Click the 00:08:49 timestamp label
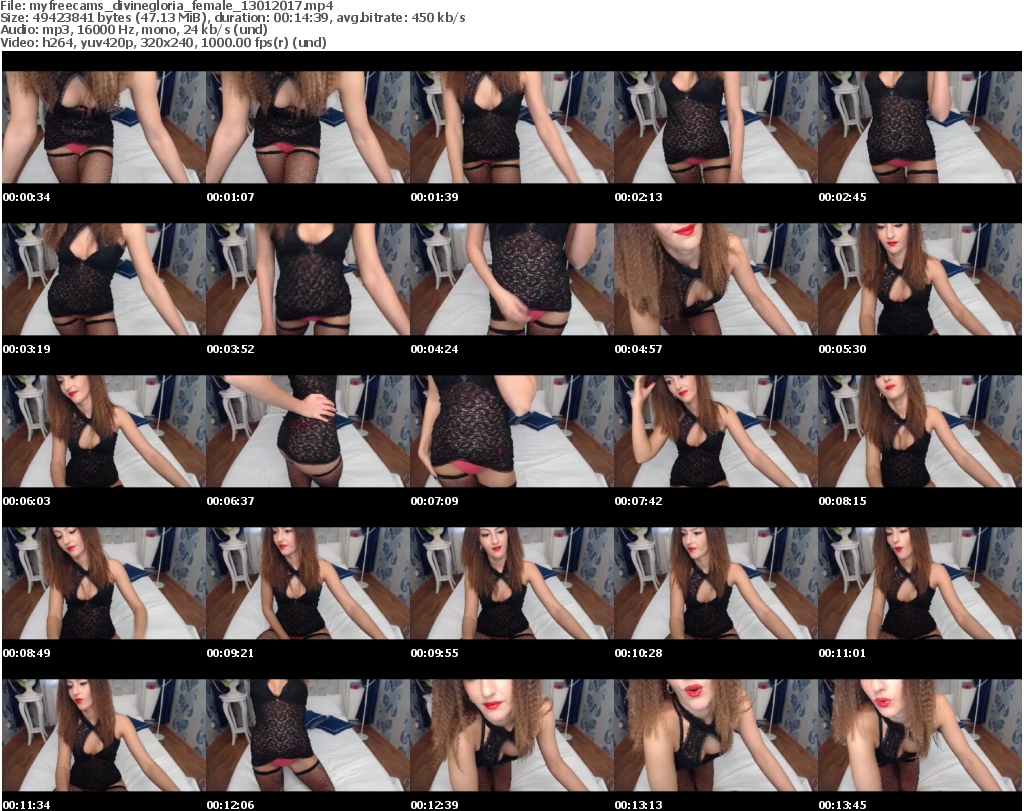1024x811 pixels. (27, 653)
